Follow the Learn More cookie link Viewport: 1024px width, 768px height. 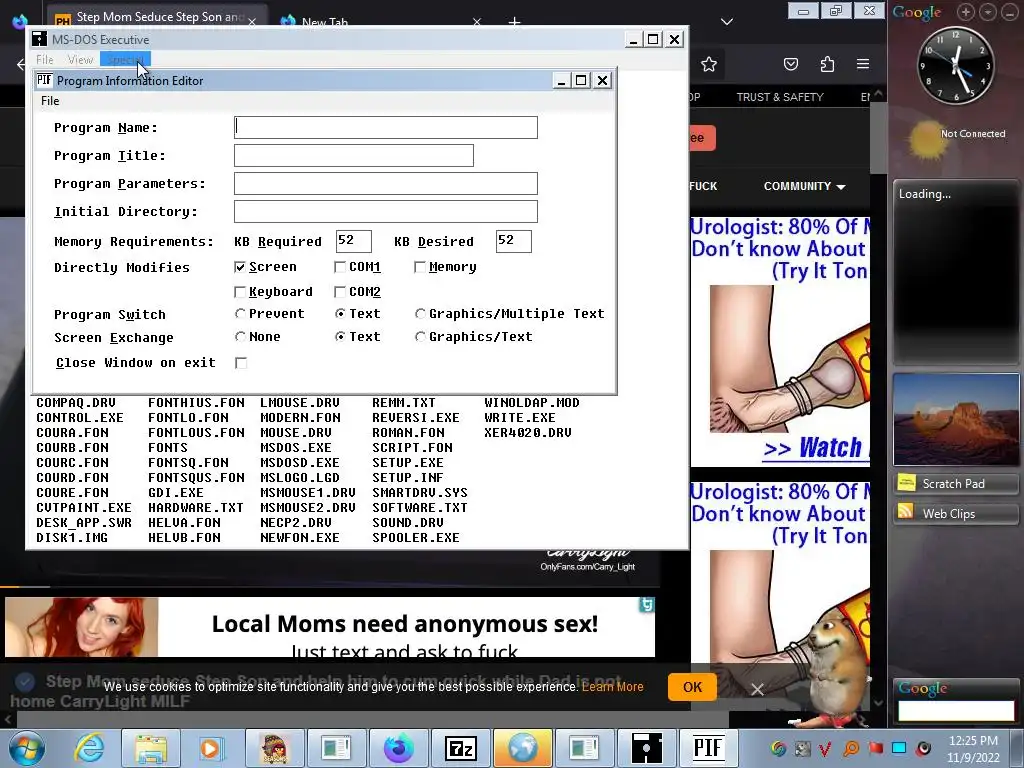[x=613, y=687]
